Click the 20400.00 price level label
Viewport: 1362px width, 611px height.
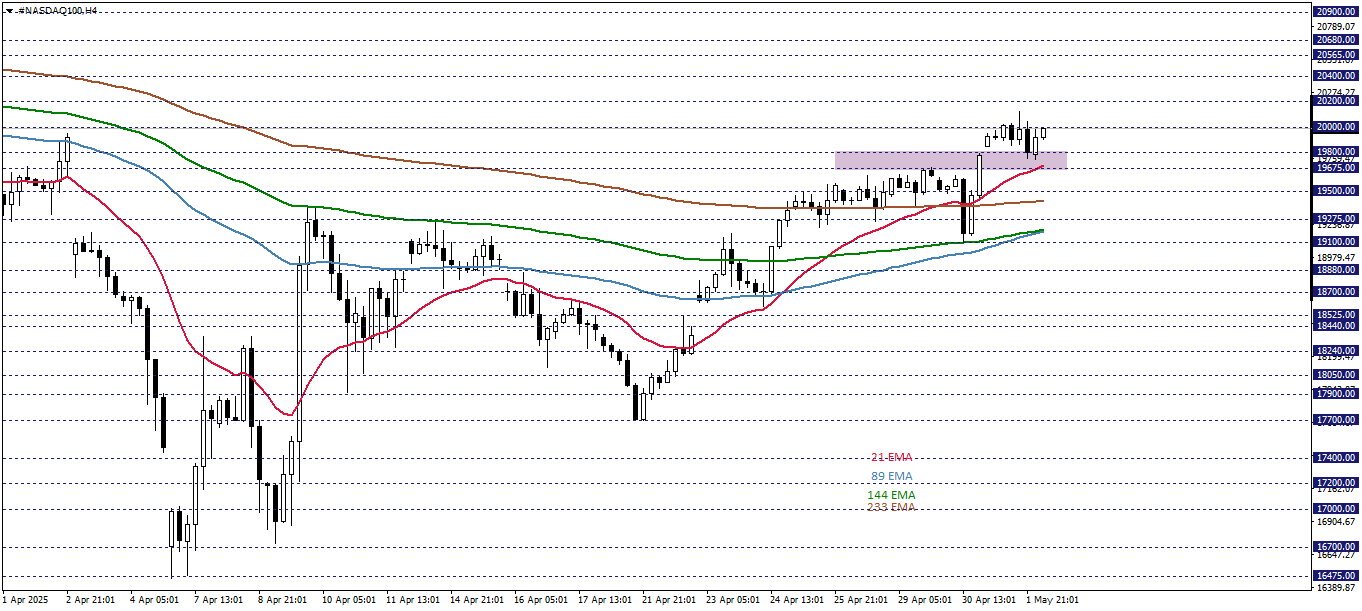click(x=1335, y=76)
